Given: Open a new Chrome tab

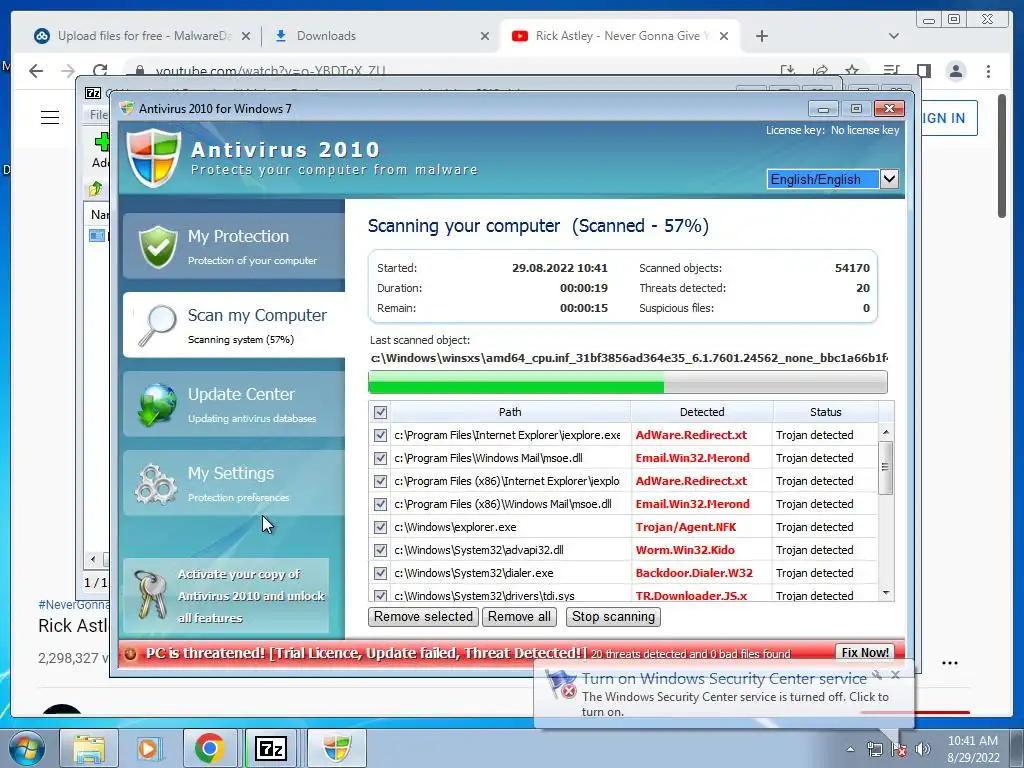Looking at the screenshot, I should (761, 36).
